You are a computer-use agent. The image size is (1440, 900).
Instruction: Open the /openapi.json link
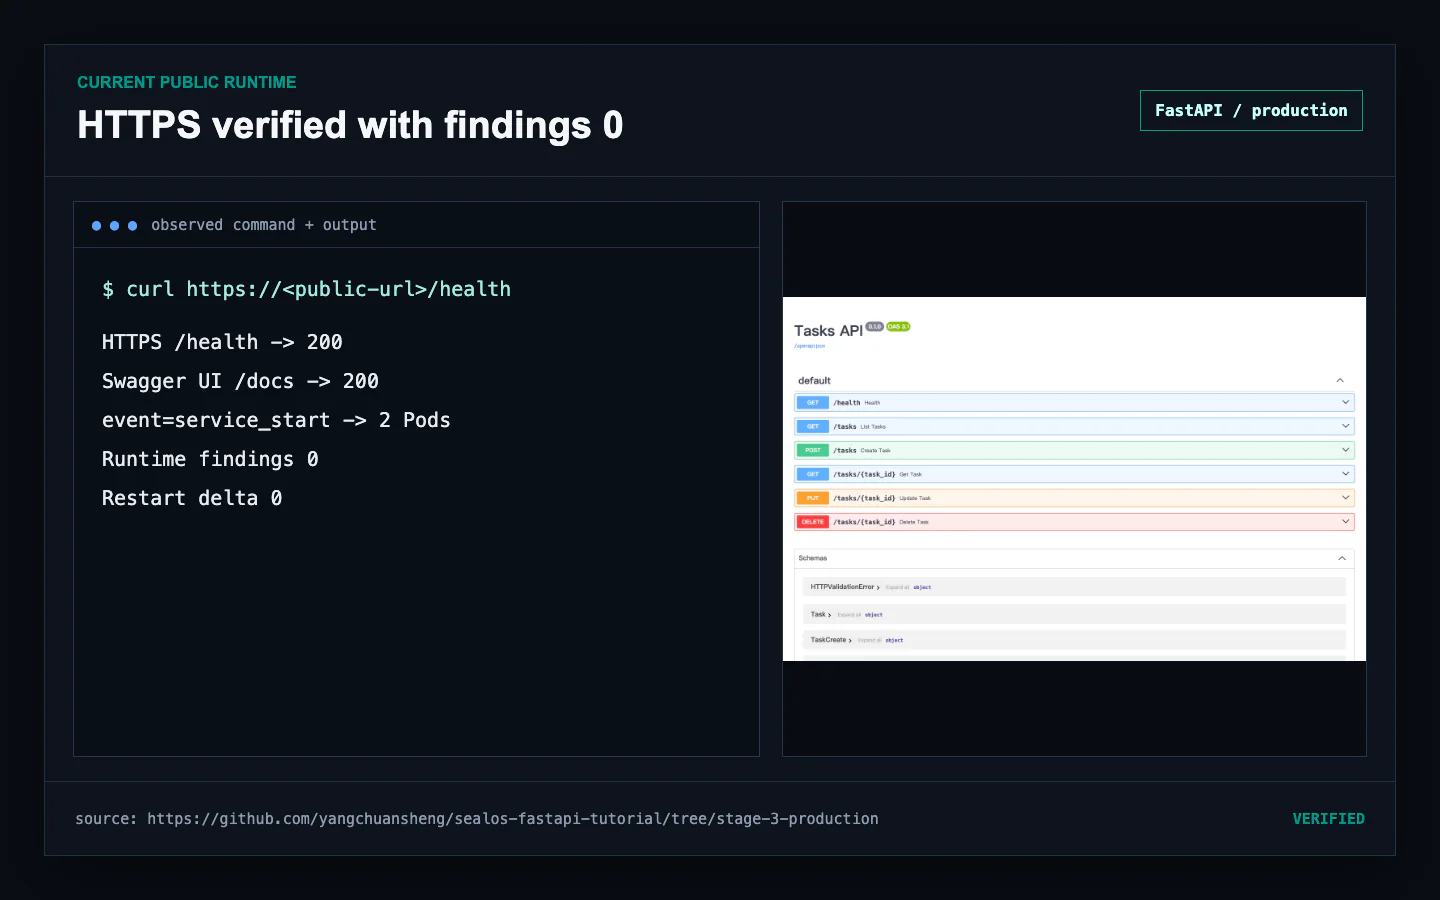[x=809, y=346]
